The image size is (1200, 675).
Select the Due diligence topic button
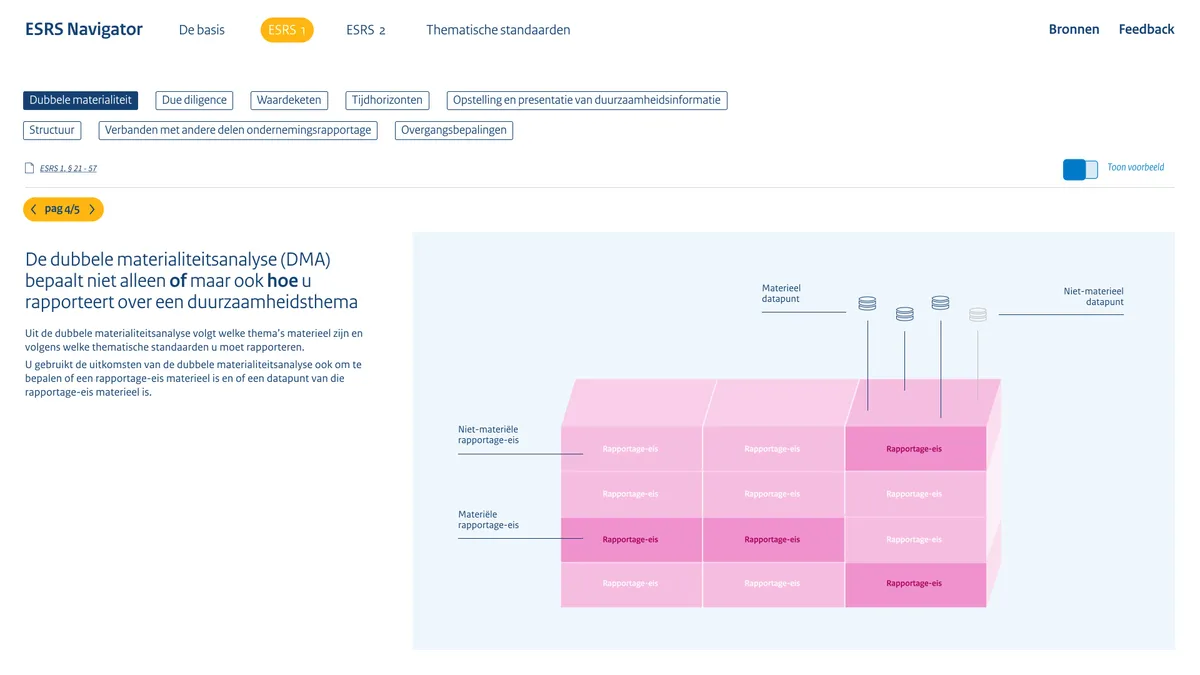(x=194, y=100)
